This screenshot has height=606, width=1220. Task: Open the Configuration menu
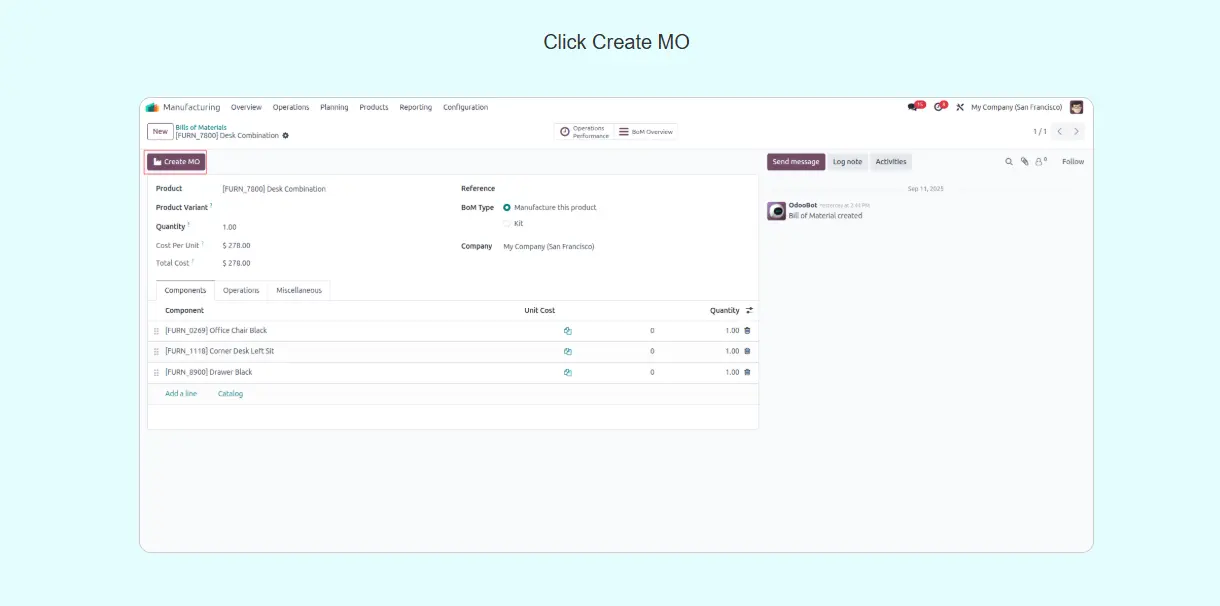[465, 107]
